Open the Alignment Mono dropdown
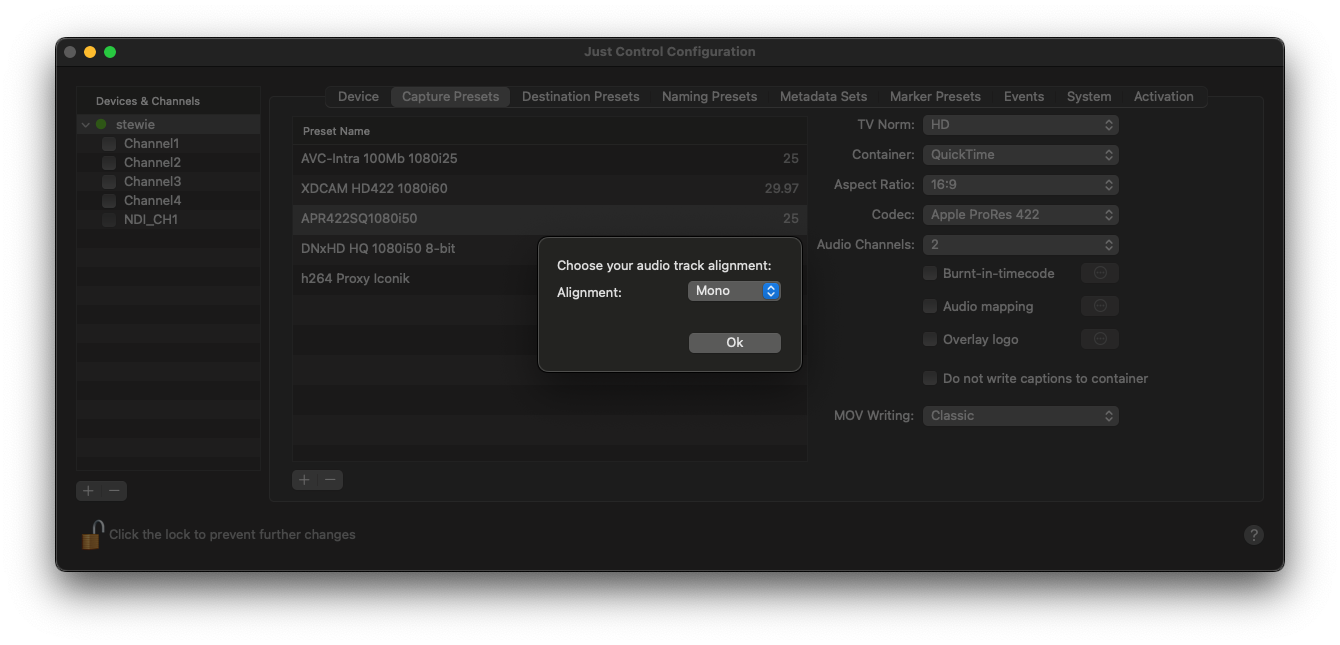 (734, 291)
